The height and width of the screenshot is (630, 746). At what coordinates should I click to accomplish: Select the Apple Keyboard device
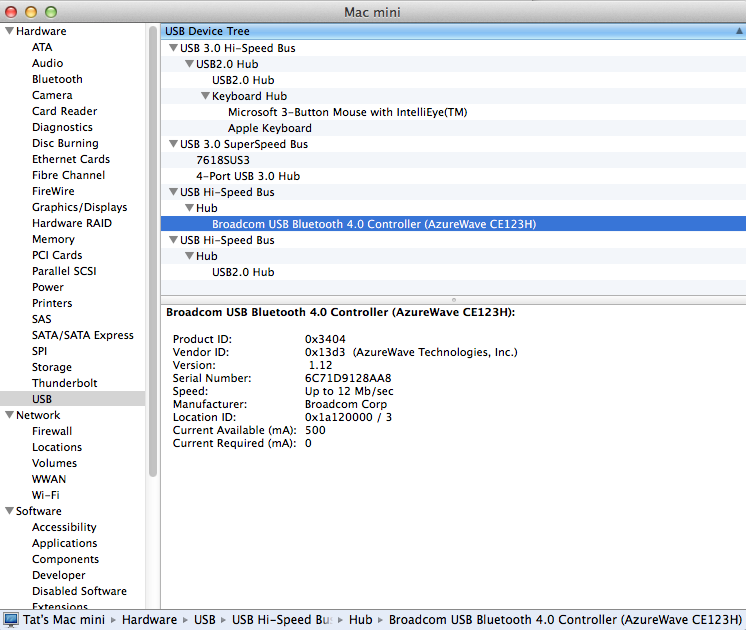[x=269, y=128]
